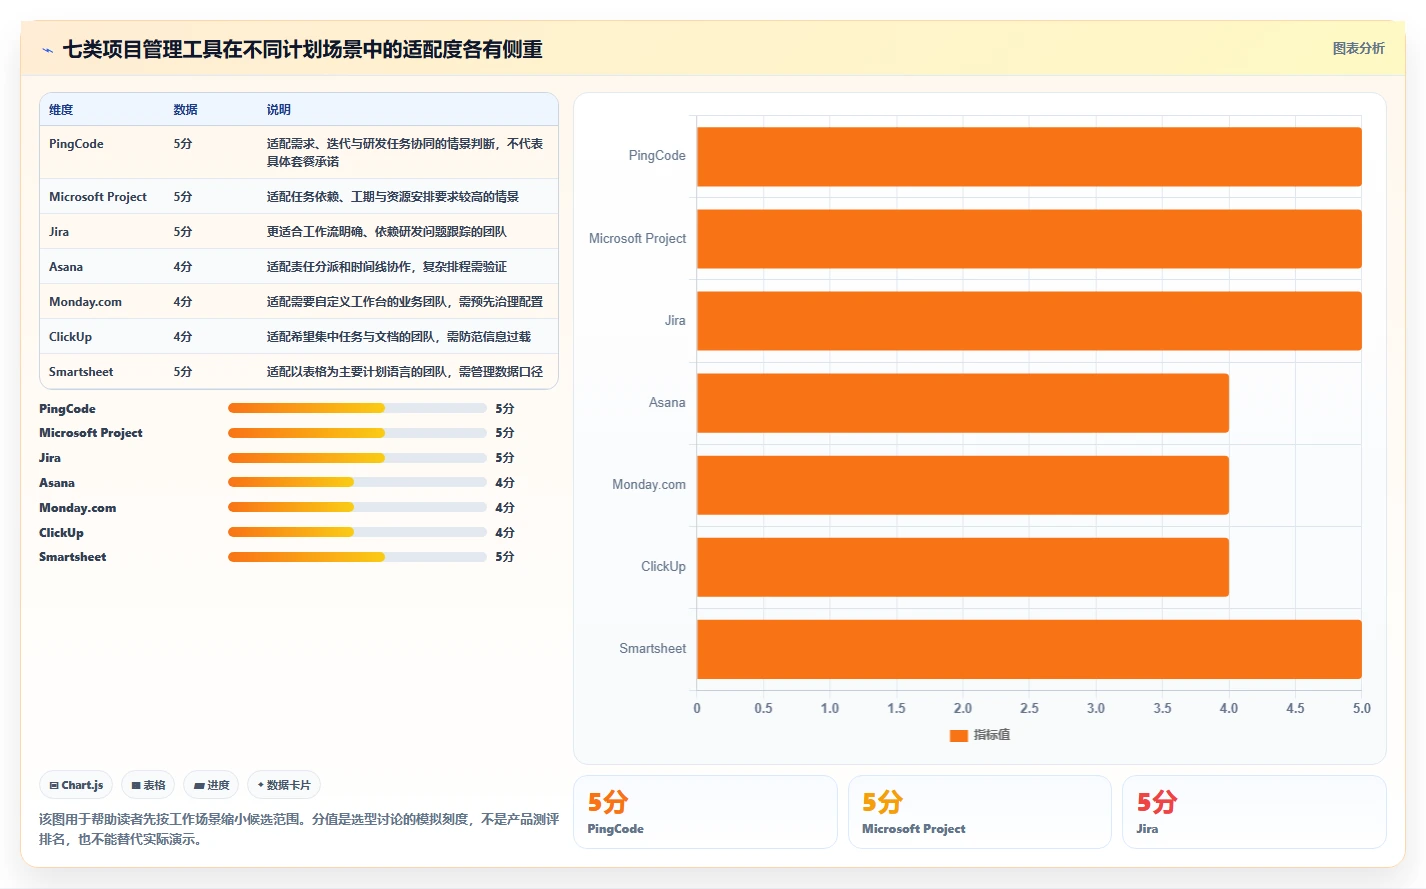
Task: Click the Jira bar in chart
Action: point(1029,321)
